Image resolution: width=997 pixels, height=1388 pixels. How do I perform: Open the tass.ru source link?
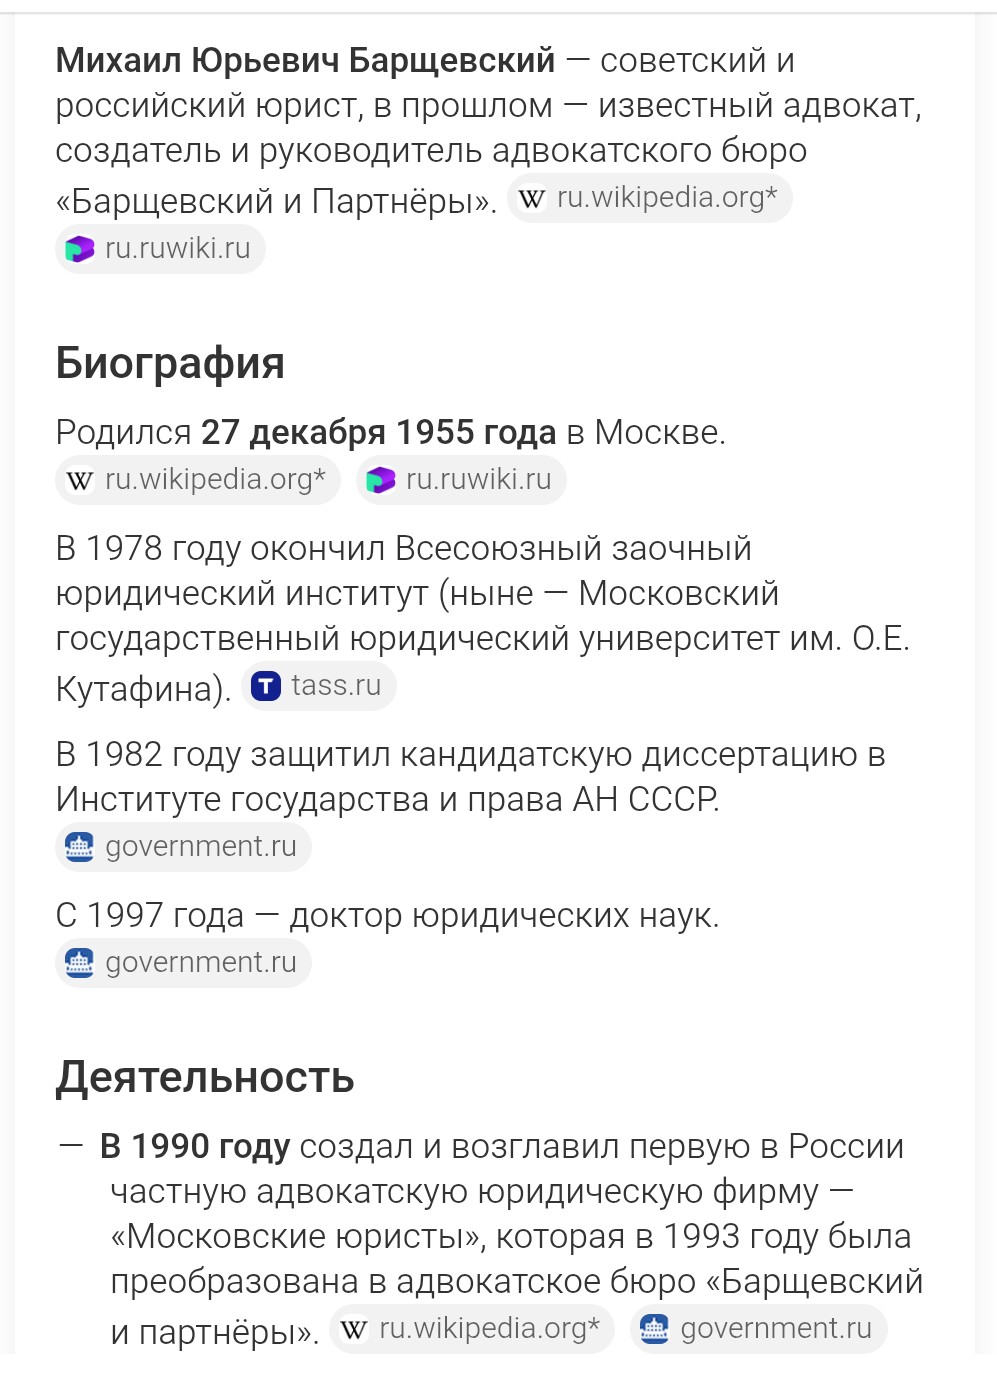point(336,686)
